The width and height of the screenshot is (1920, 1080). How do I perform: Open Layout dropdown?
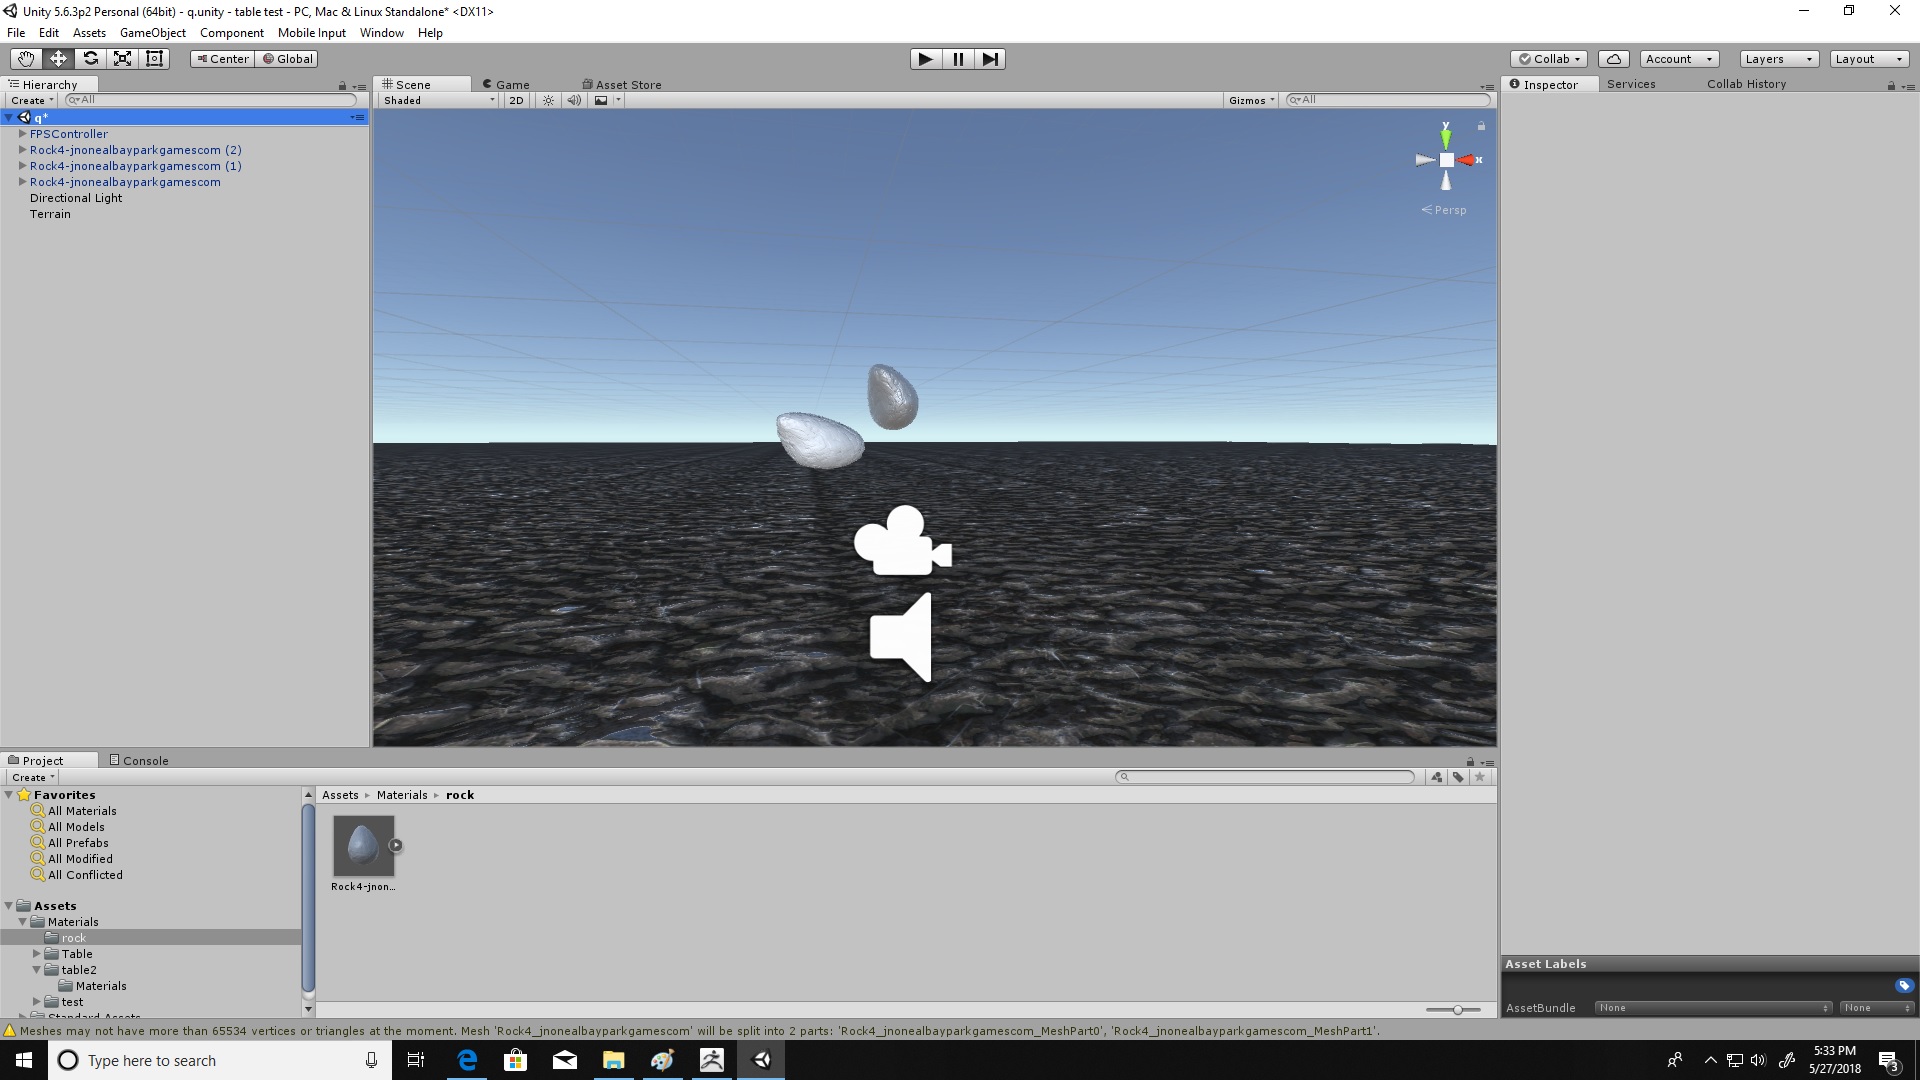(1869, 59)
